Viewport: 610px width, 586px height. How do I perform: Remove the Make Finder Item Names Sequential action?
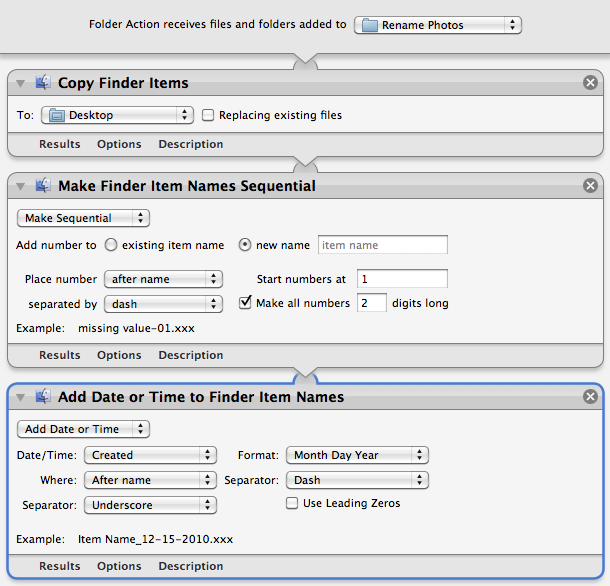590,186
